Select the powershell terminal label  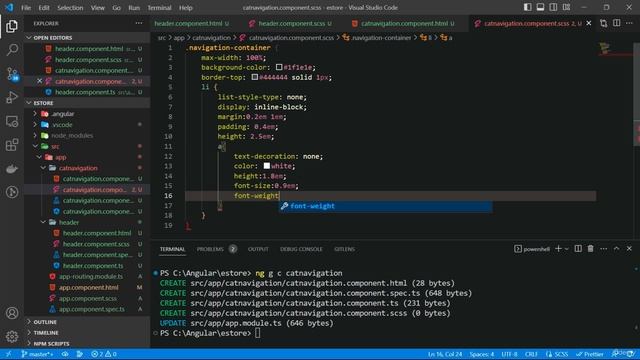tap(532, 249)
